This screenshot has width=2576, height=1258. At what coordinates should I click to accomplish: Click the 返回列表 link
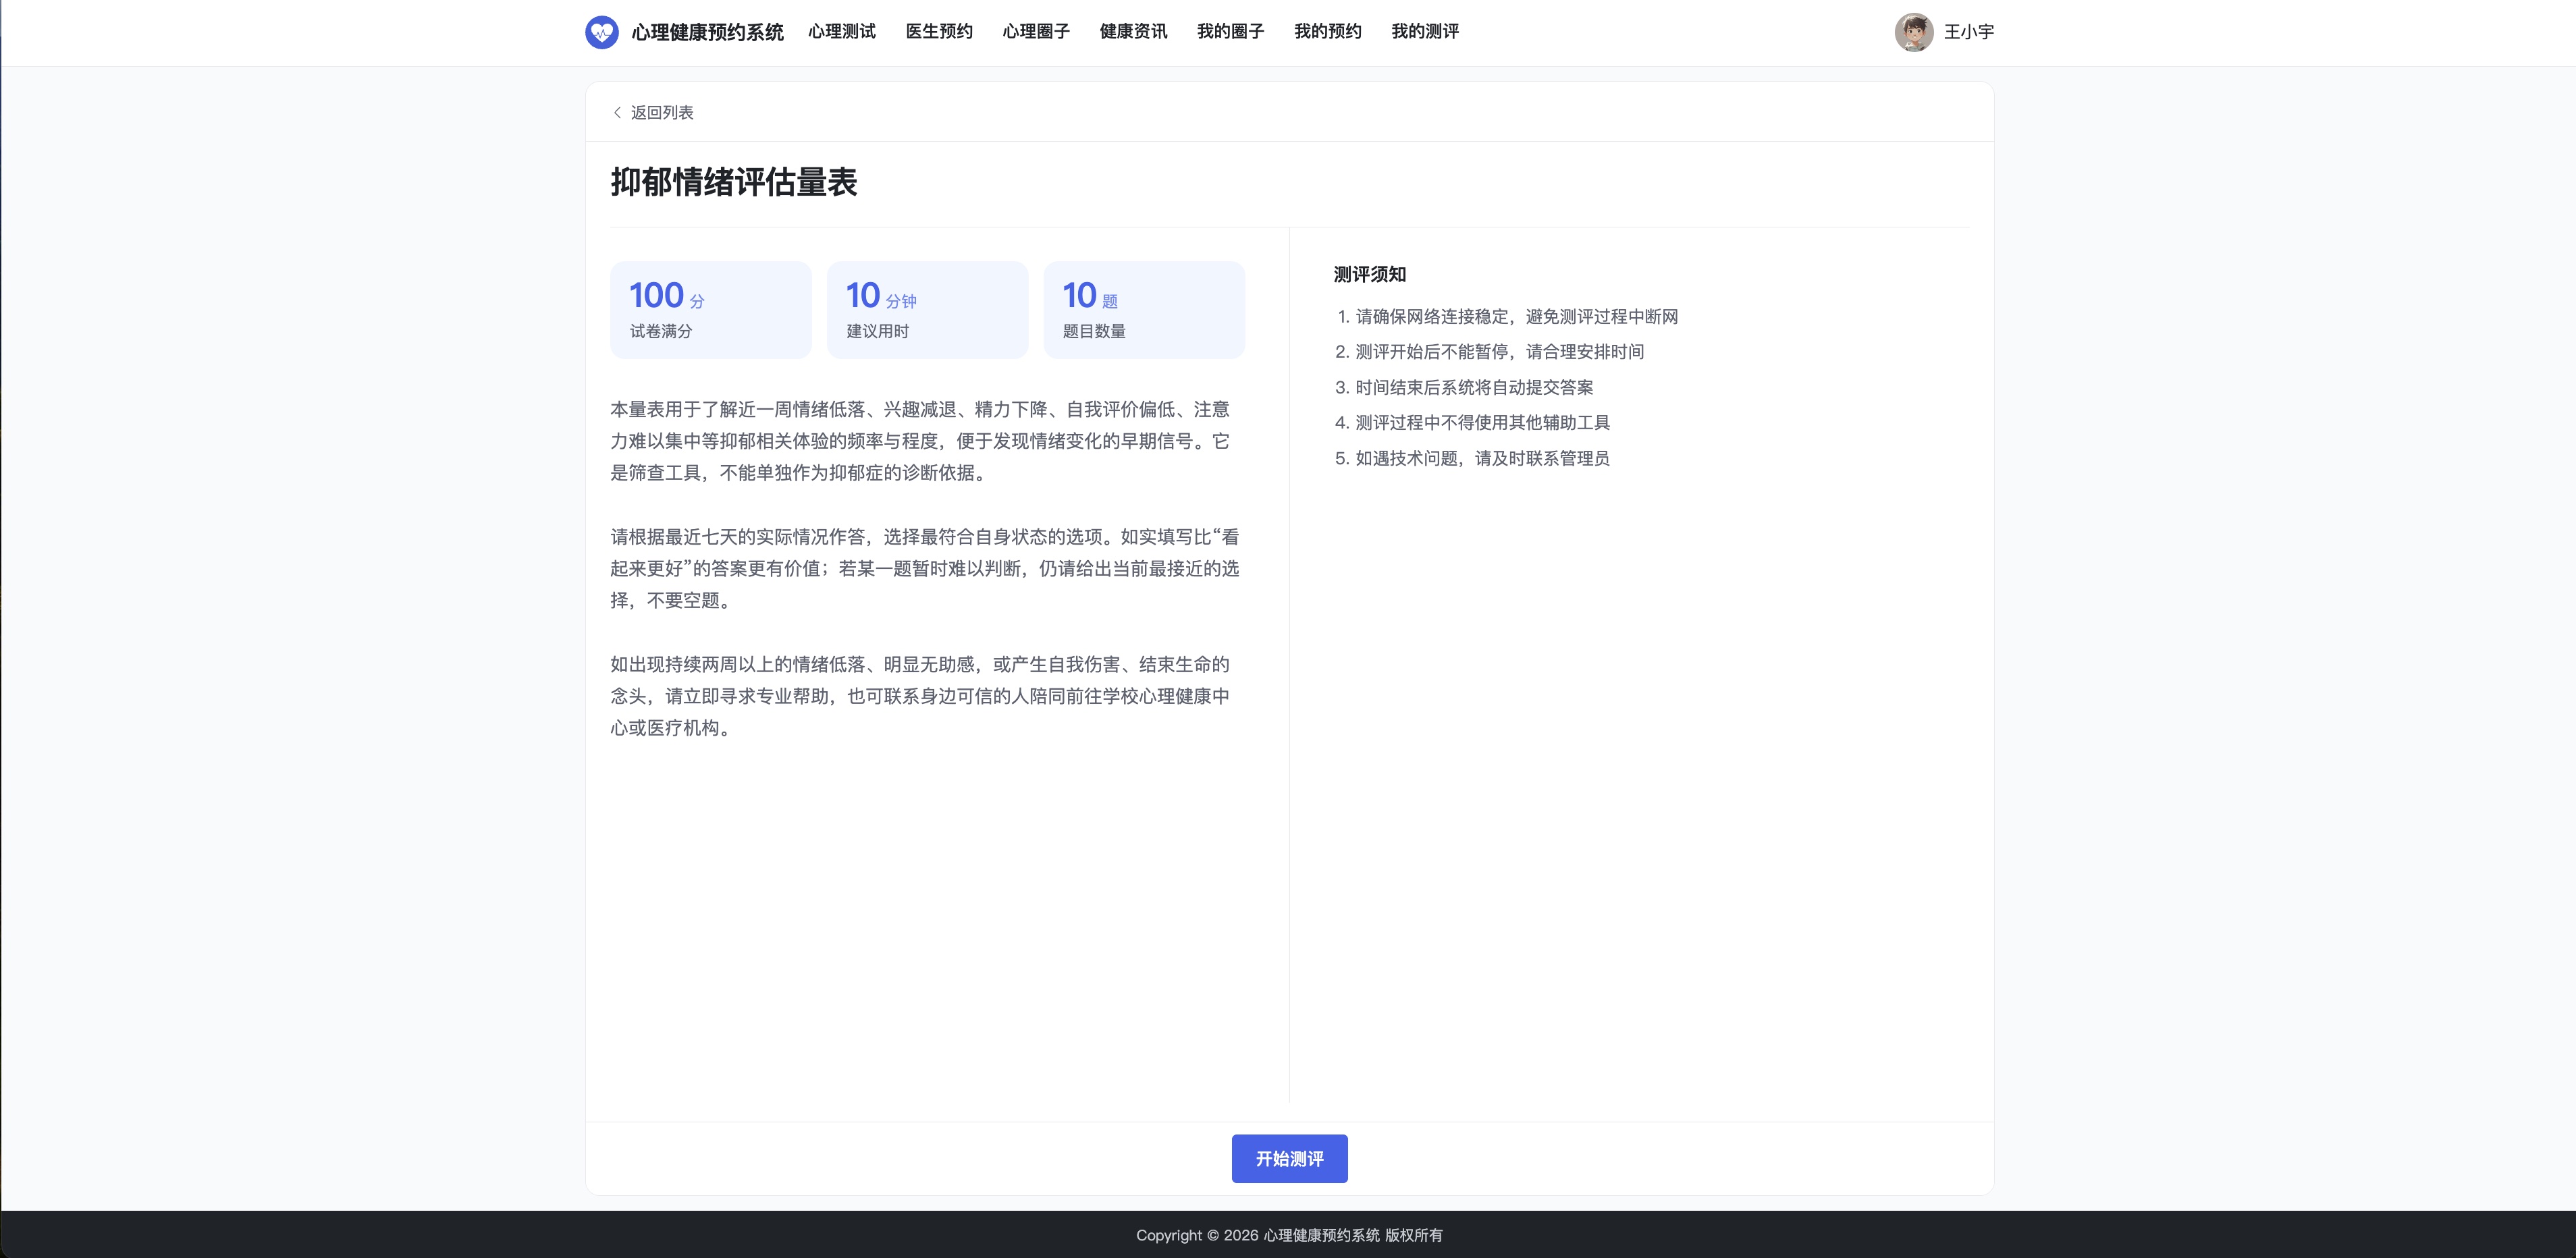[661, 113]
